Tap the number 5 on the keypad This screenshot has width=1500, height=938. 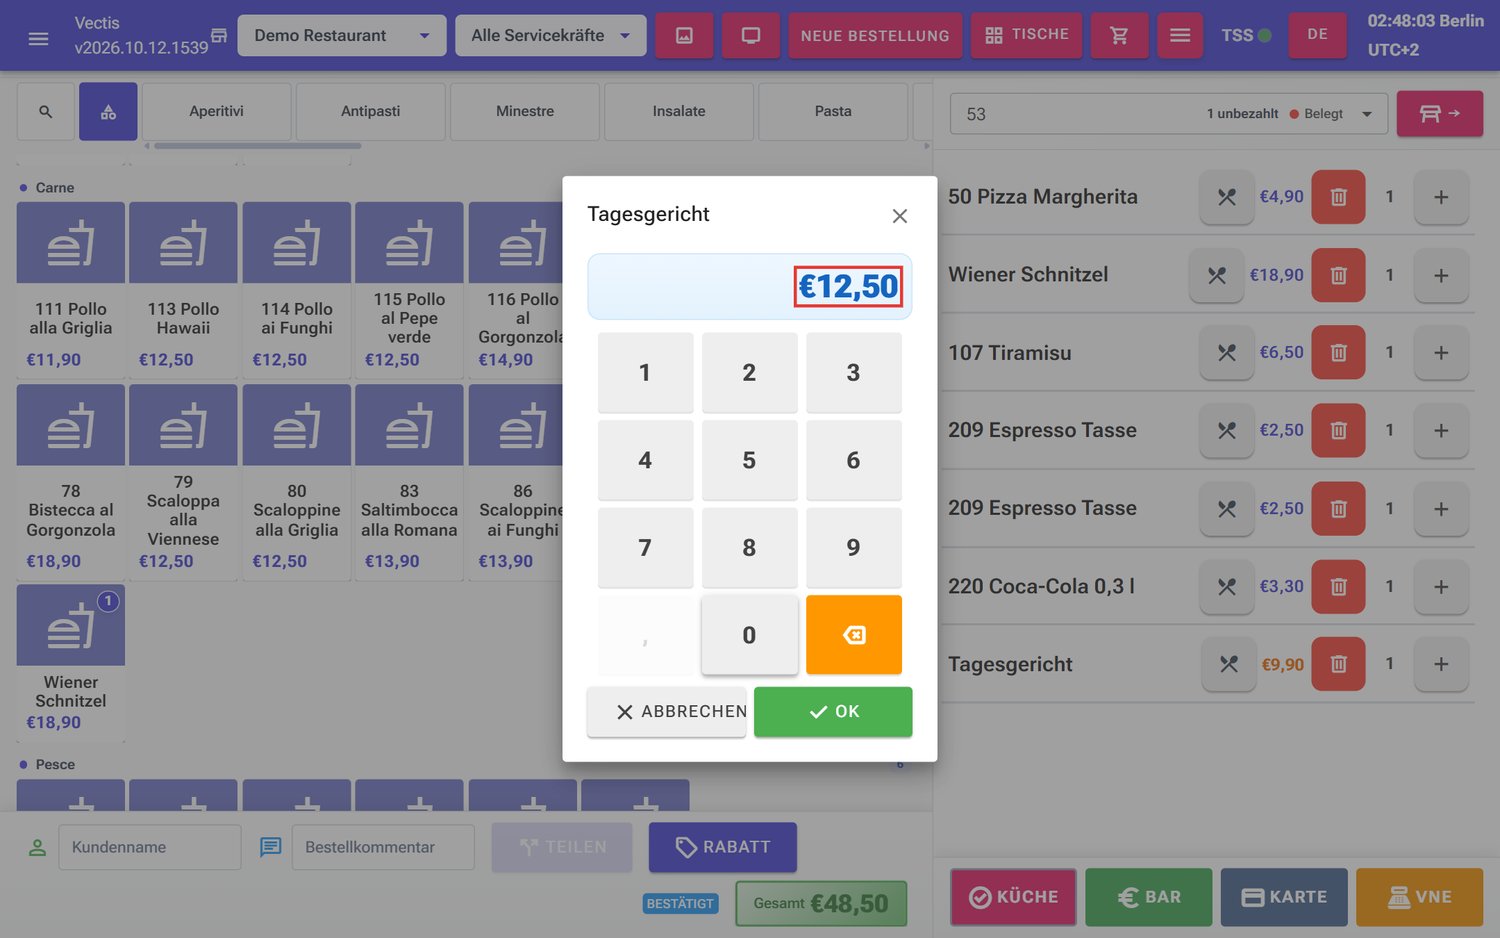click(749, 460)
